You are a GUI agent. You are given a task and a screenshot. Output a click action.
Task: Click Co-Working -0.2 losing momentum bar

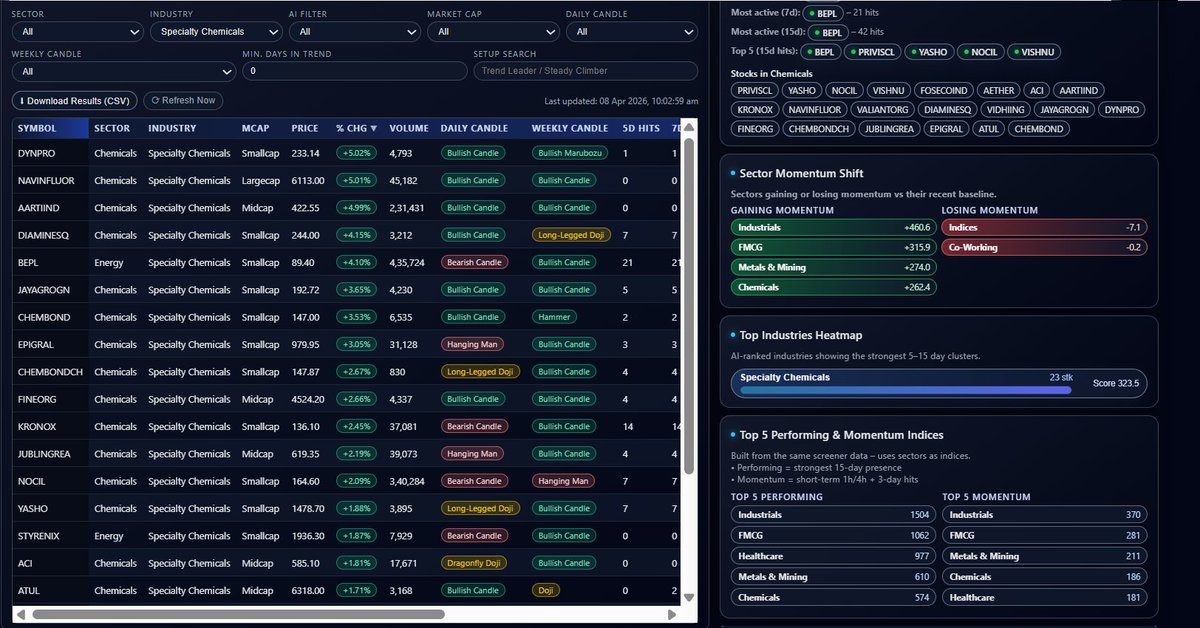(x=1044, y=247)
